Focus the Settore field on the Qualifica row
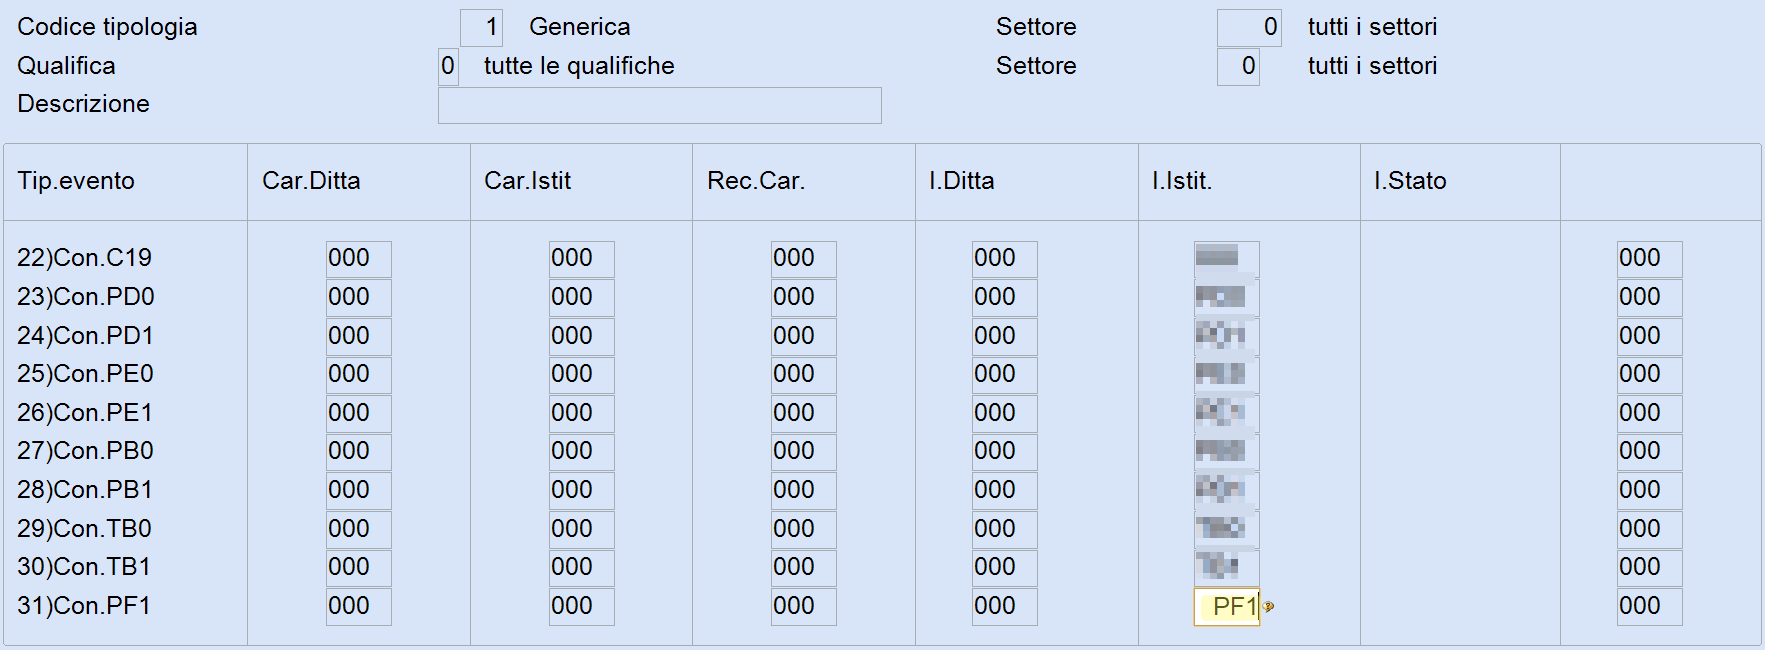The height and width of the screenshot is (650, 1765). coord(1238,66)
